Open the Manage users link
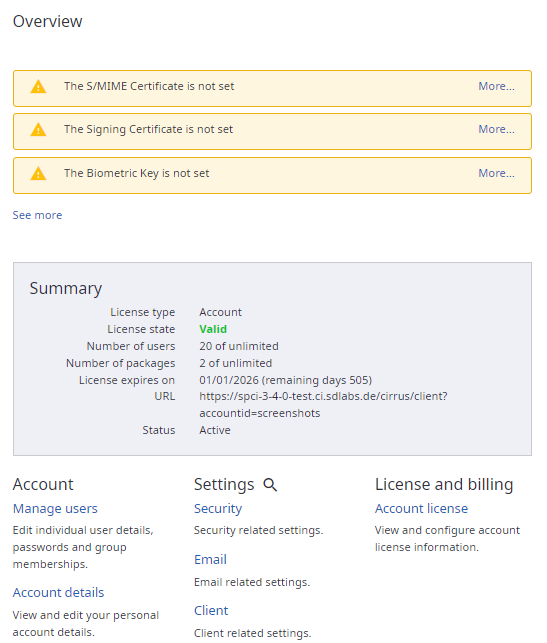This screenshot has width=547, height=643. coord(55,509)
